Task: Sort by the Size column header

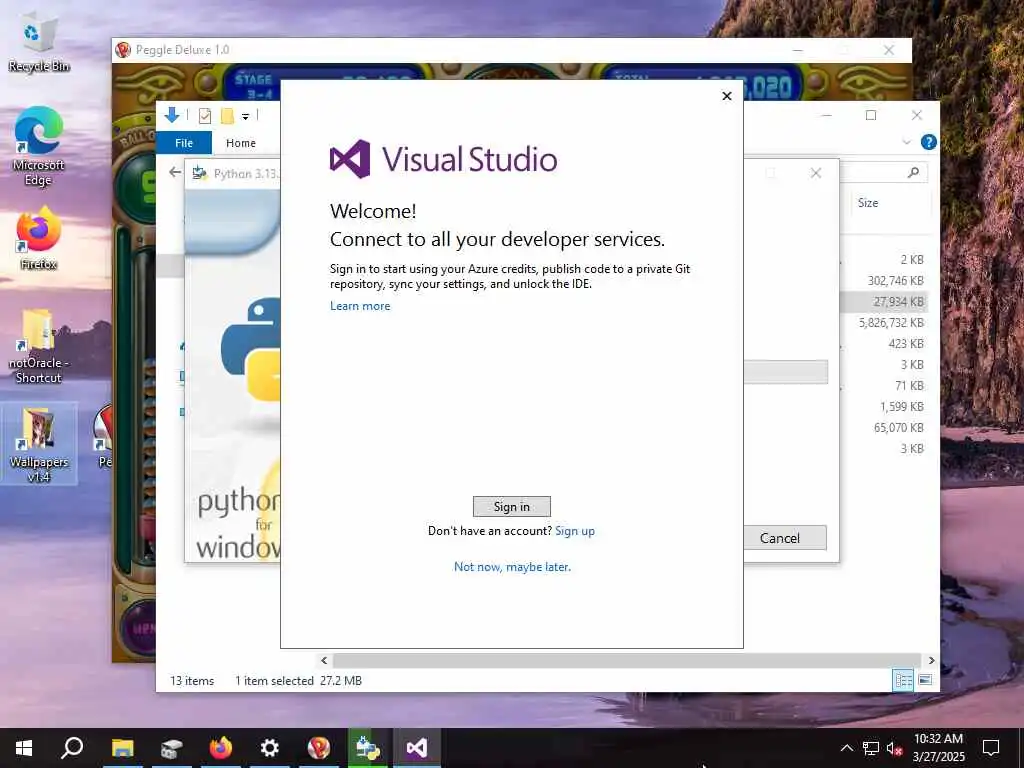Action: pos(868,202)
